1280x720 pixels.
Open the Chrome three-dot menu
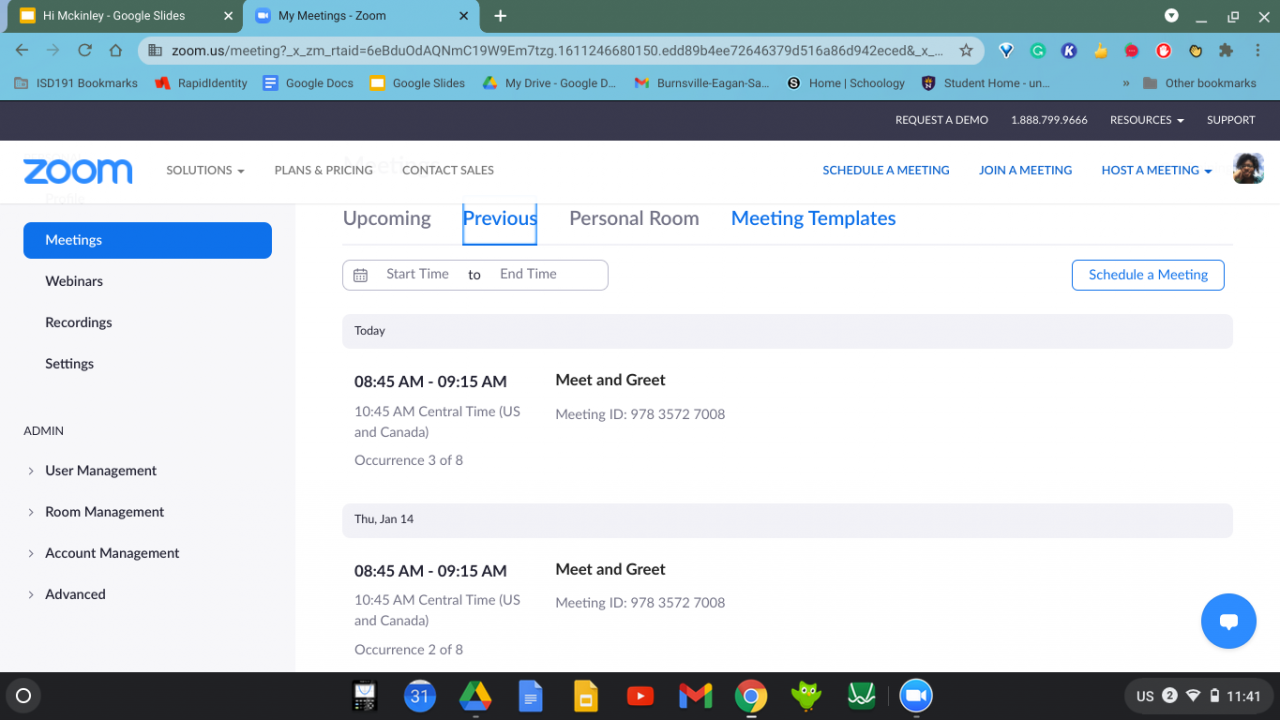tap(1258, 50)
